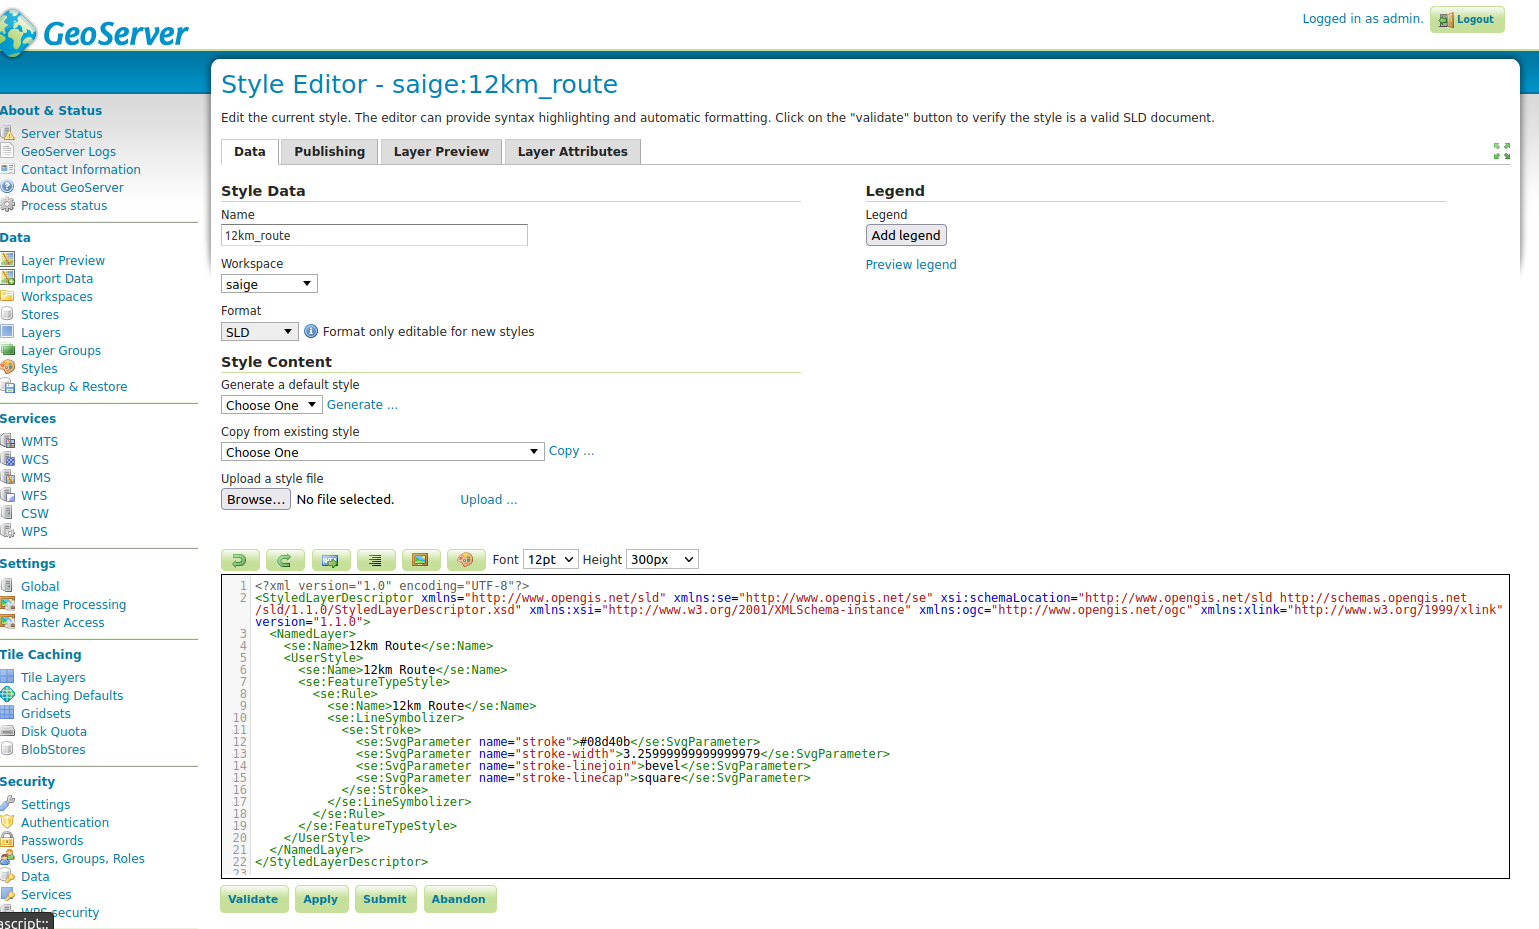Image resolution: width=1539 pixels, height=929 pixels.
Task: Switch to the Layer Preview tab
Action: pyautogui.click(x=441, y=152)
